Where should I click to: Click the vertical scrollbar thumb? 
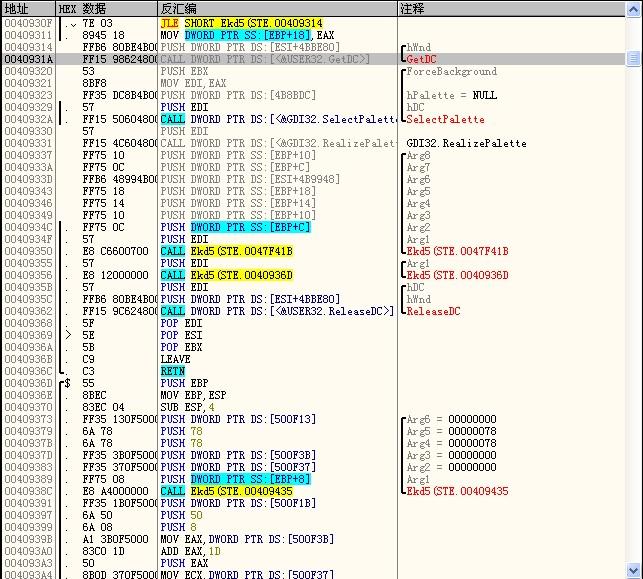[x=633, y=59]
